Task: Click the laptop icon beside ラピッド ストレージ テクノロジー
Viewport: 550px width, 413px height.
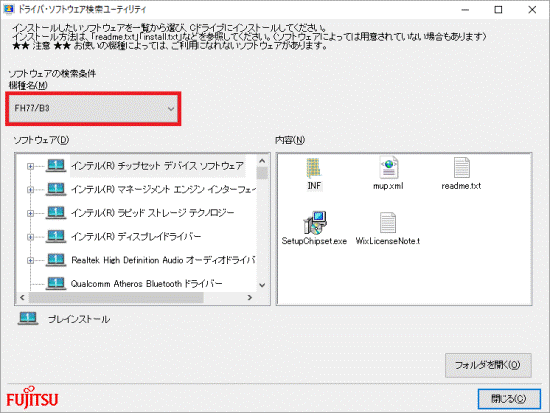Action: [56, 212]
